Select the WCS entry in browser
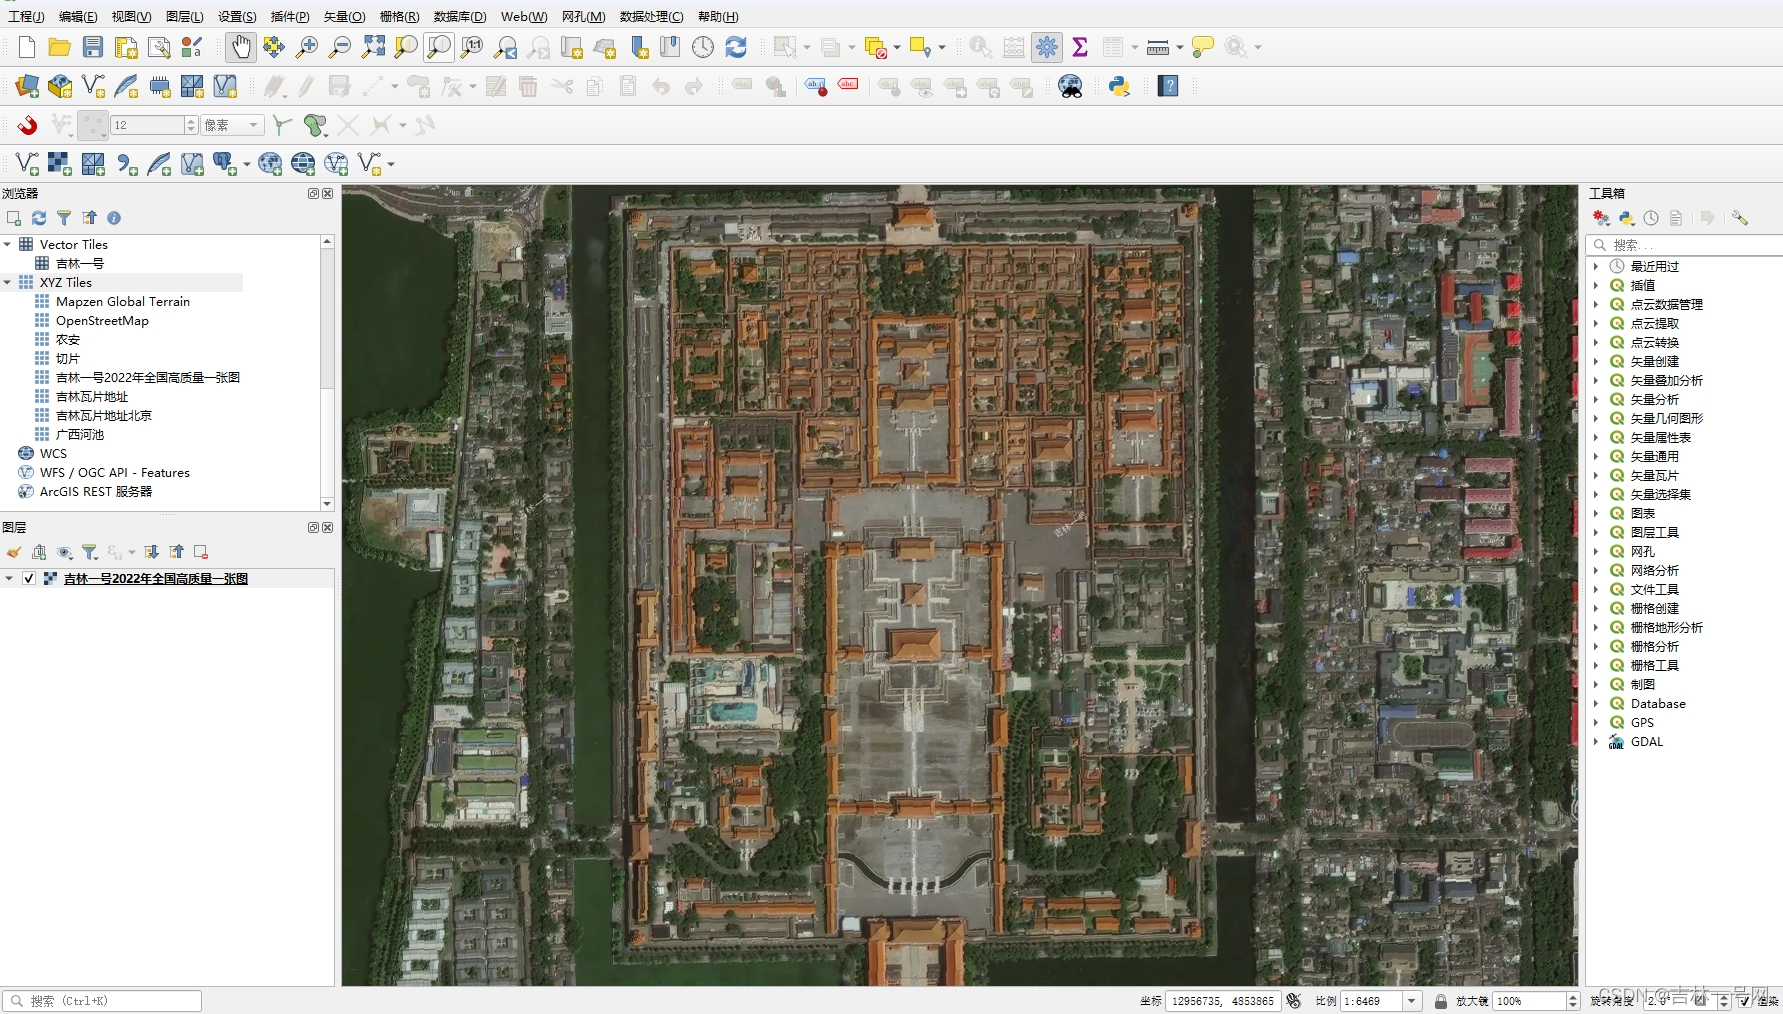 click(53, 454)
